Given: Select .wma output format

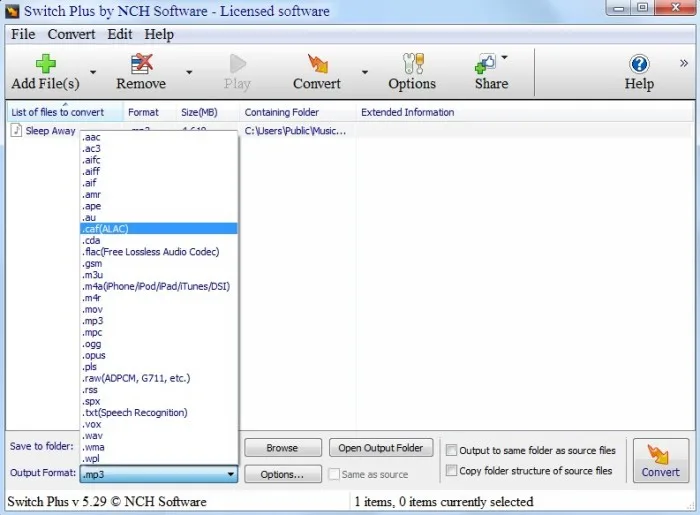Looking at the screenshot, I should 159,447.
